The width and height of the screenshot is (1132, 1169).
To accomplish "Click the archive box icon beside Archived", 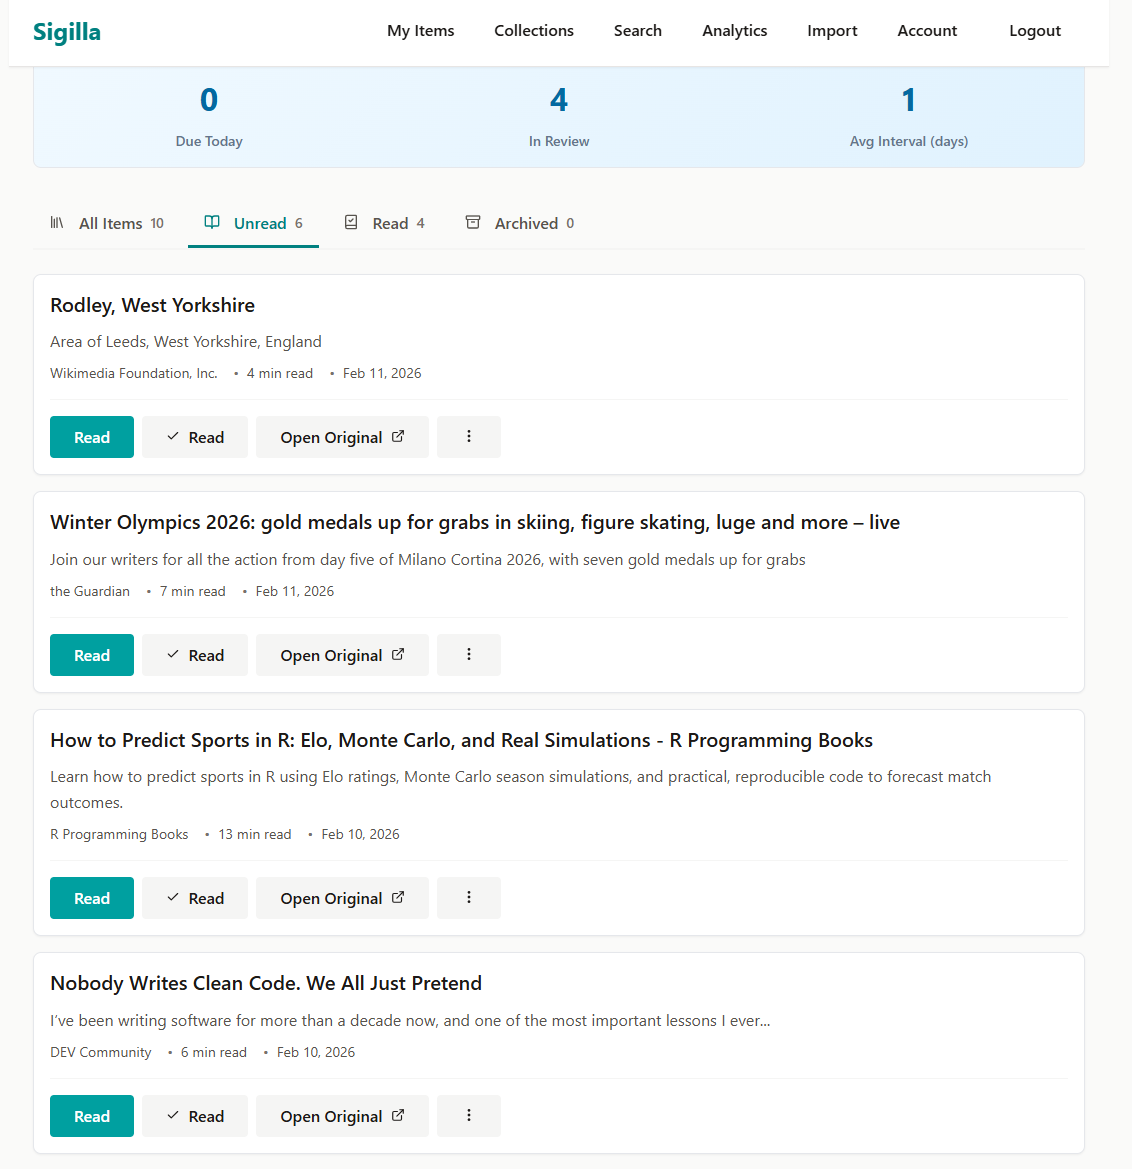I will 472,222.
